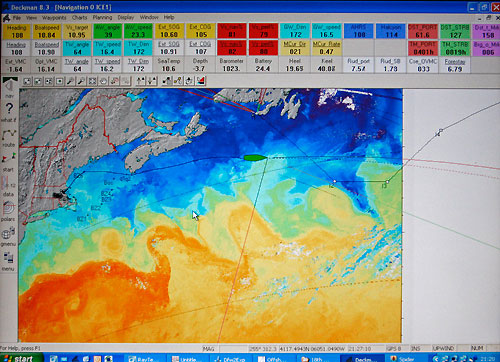The height and width of the screenshot is (362, 500).
Task: Open the polars tool in sidebar
Action: click(x=8, y=211)
